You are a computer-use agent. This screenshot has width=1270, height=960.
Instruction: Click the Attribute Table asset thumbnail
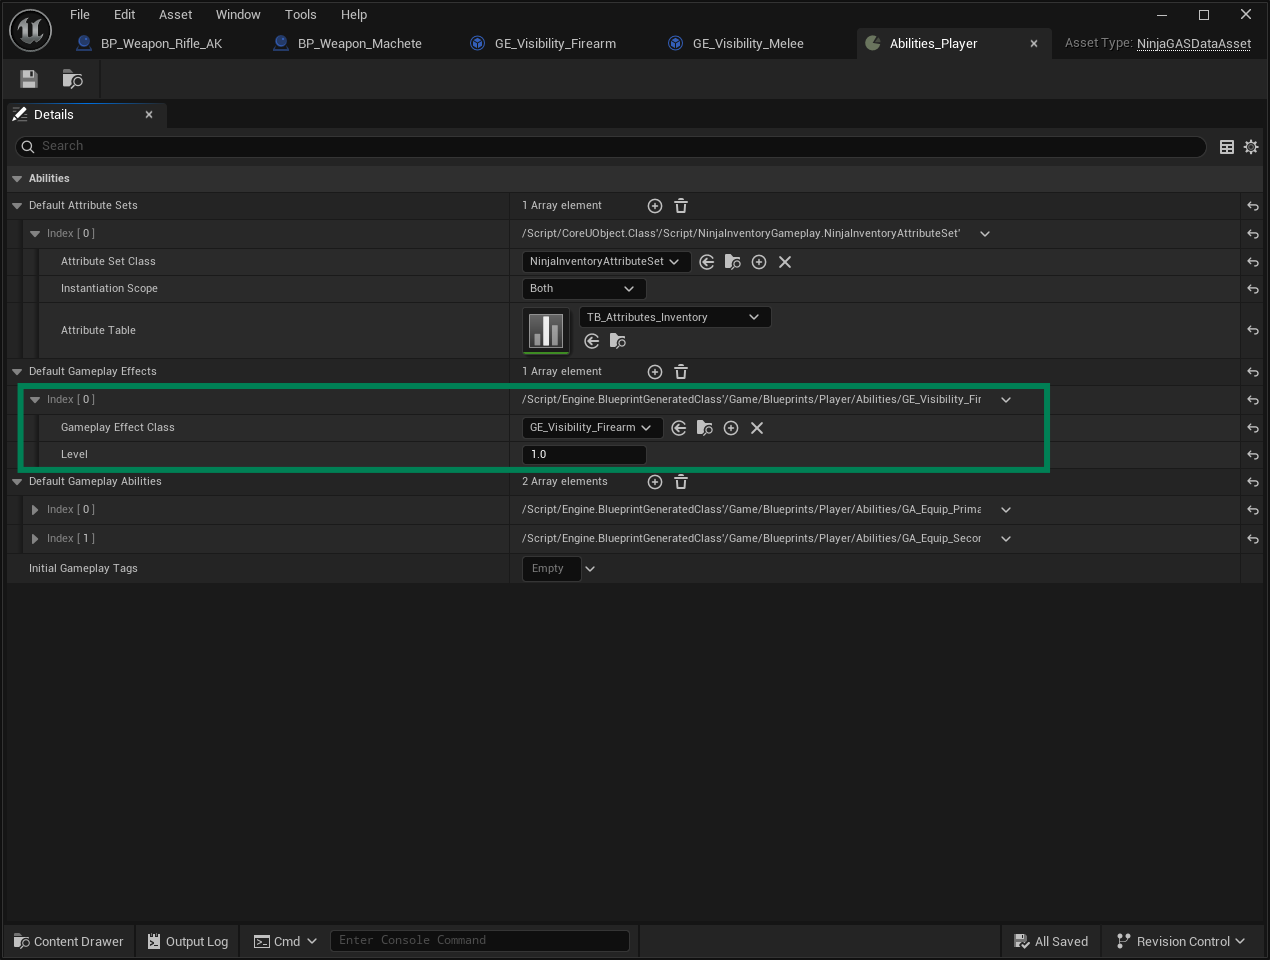[546, 330]
